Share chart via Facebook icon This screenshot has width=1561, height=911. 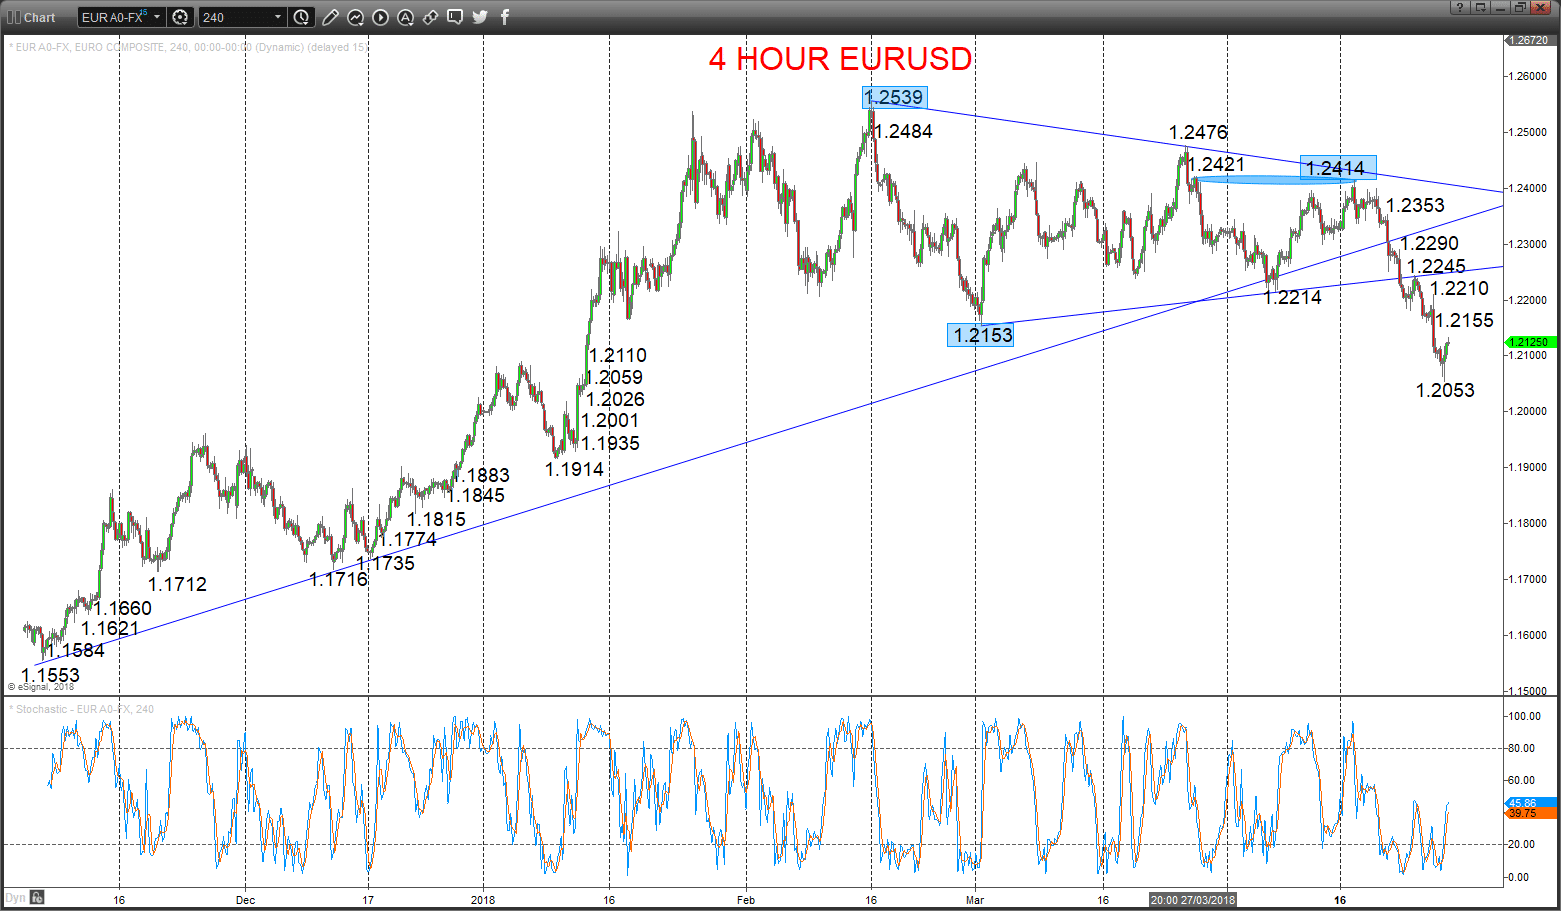coord(505,17)
